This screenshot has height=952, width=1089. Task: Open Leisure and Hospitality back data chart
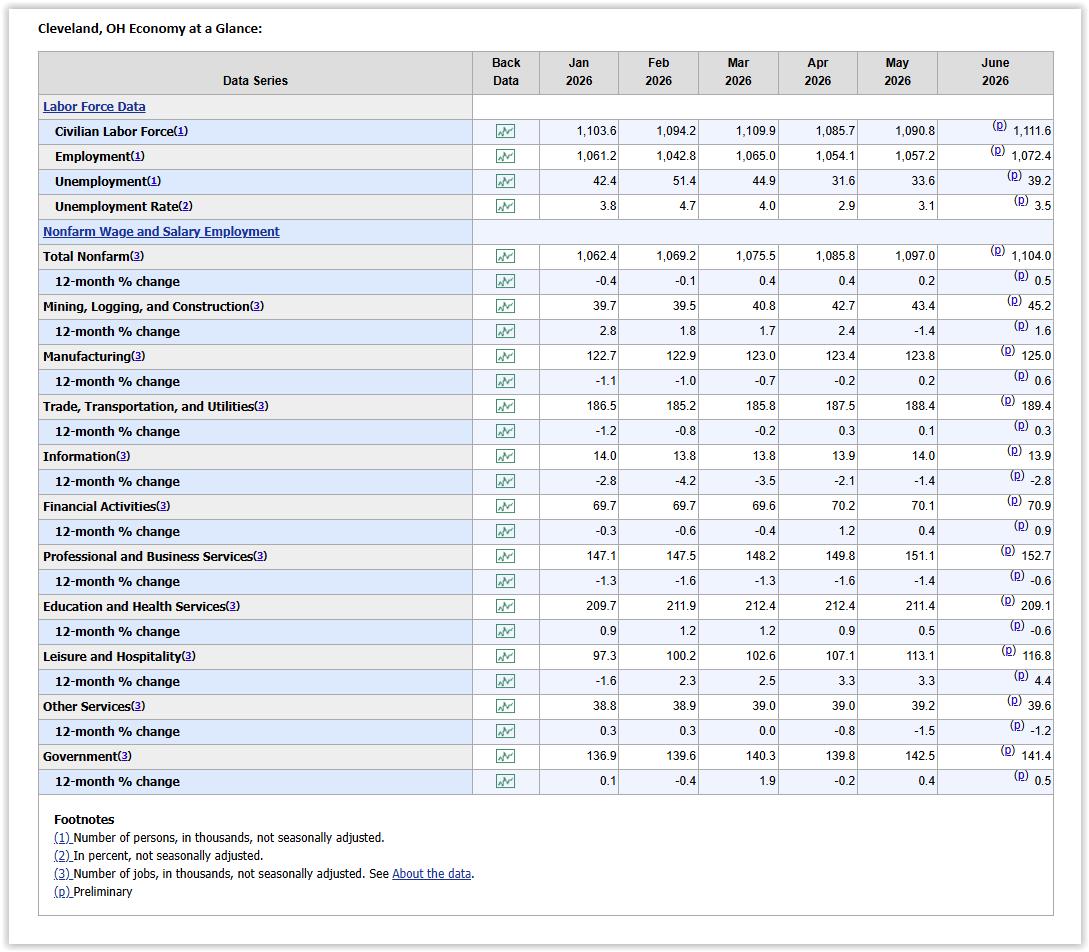505,656
